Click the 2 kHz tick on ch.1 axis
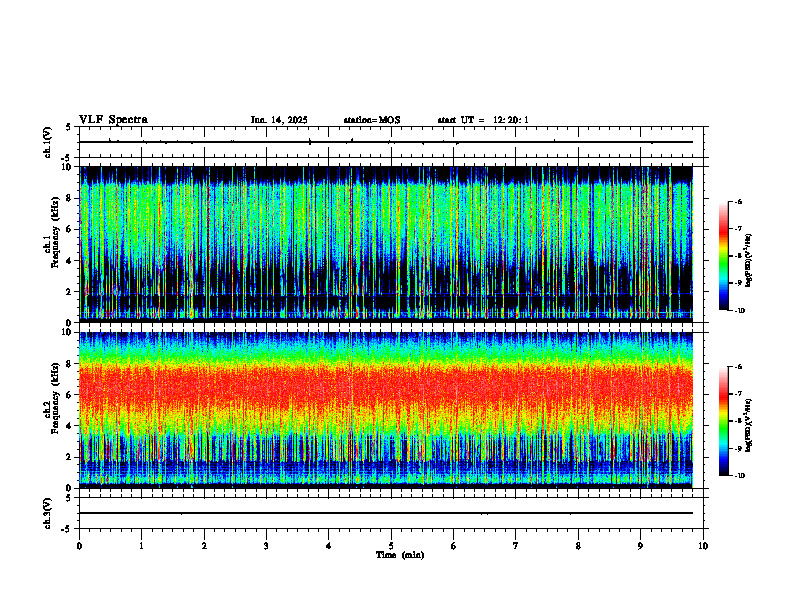This screenshot has width=792, height=612. 70,292
